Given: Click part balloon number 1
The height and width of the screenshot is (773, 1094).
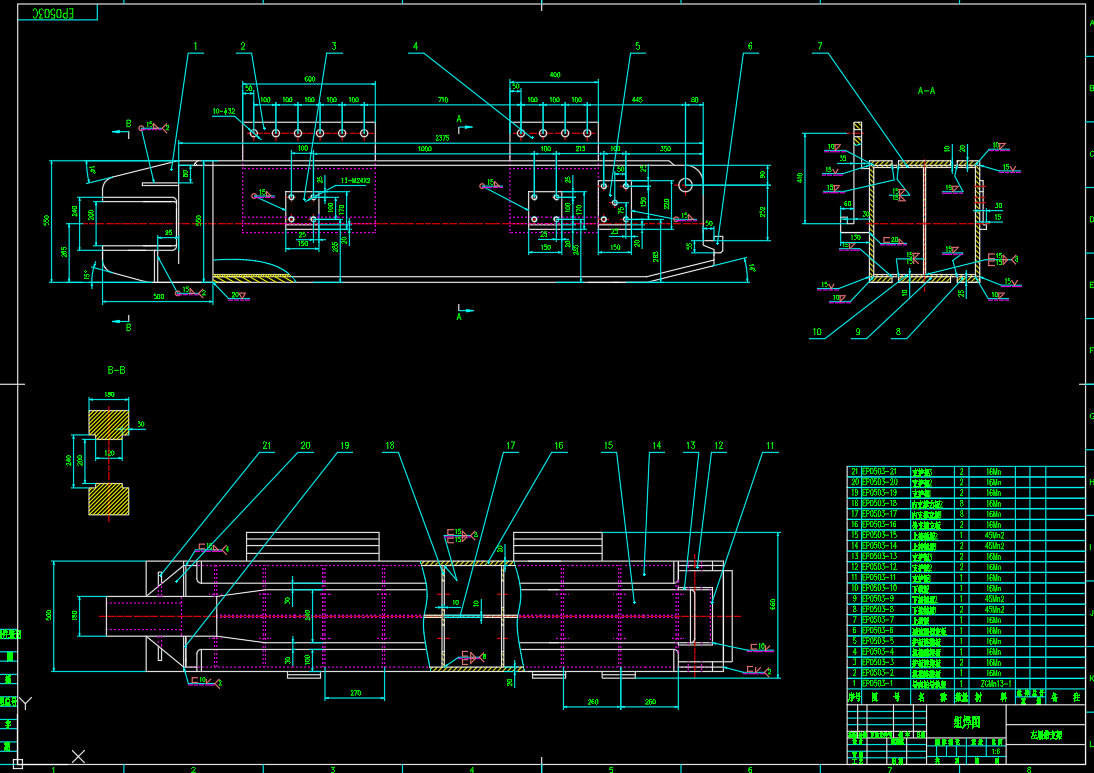Looking at the screenshot, I should (x=196, y=46).
